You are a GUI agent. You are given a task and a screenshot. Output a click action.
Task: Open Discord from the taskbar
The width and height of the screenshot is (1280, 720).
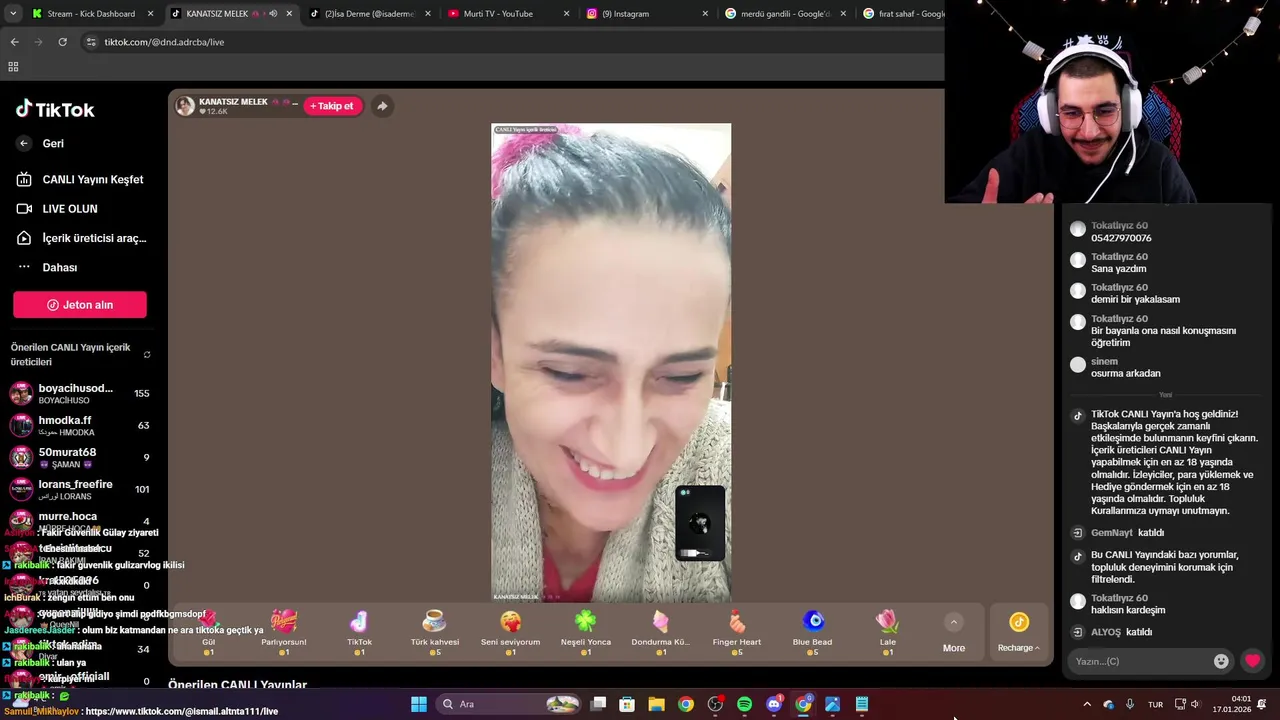[774, 704]
